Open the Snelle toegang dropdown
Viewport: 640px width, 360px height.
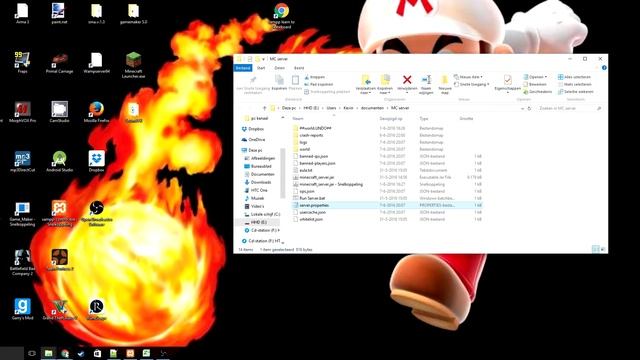(471, 84)
